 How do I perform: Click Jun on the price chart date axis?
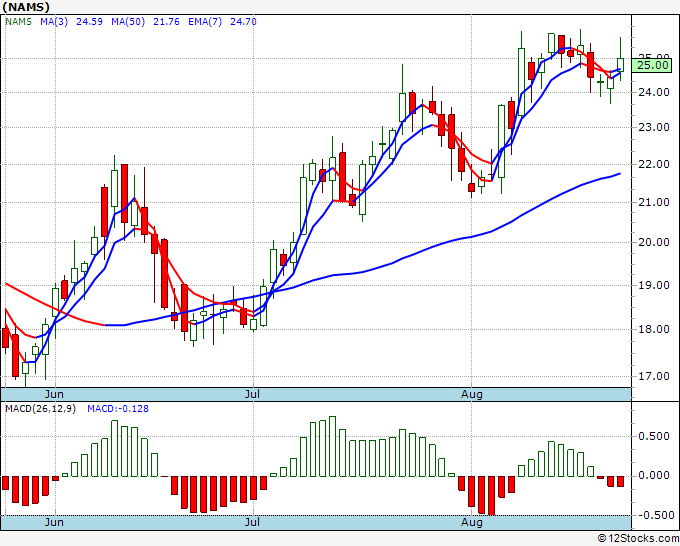click(54, 394)
